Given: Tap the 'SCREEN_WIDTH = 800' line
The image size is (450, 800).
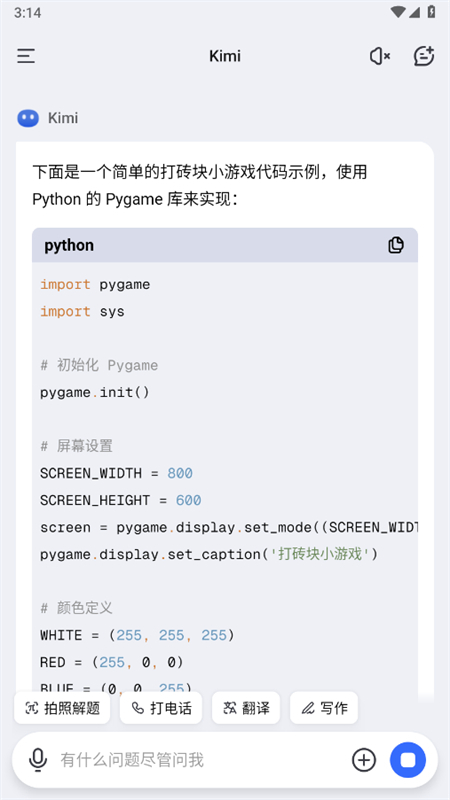Looking at the screenshot, I should pos(116,473).
